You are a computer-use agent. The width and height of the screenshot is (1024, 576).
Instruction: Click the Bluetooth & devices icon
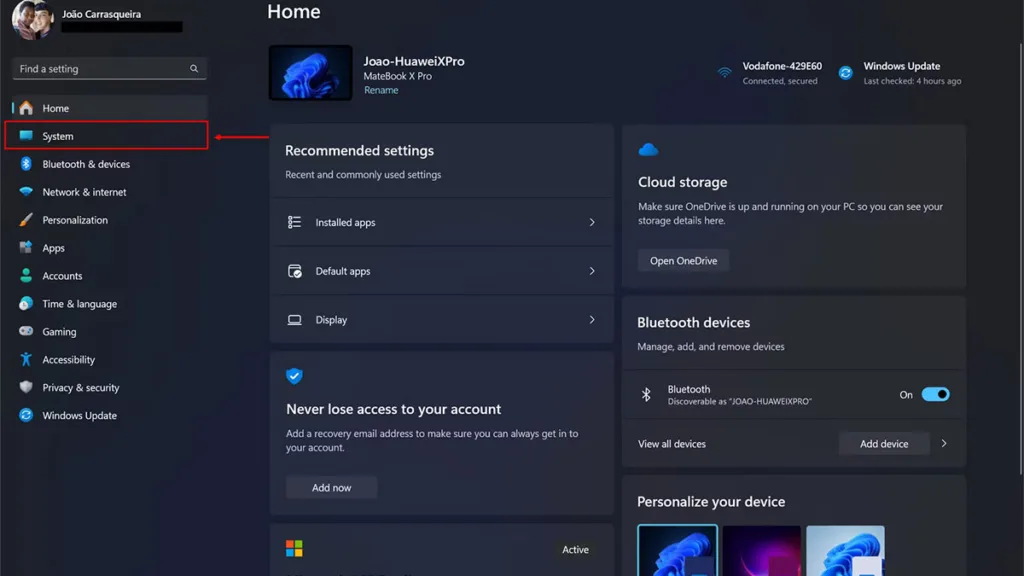point(26,163)
